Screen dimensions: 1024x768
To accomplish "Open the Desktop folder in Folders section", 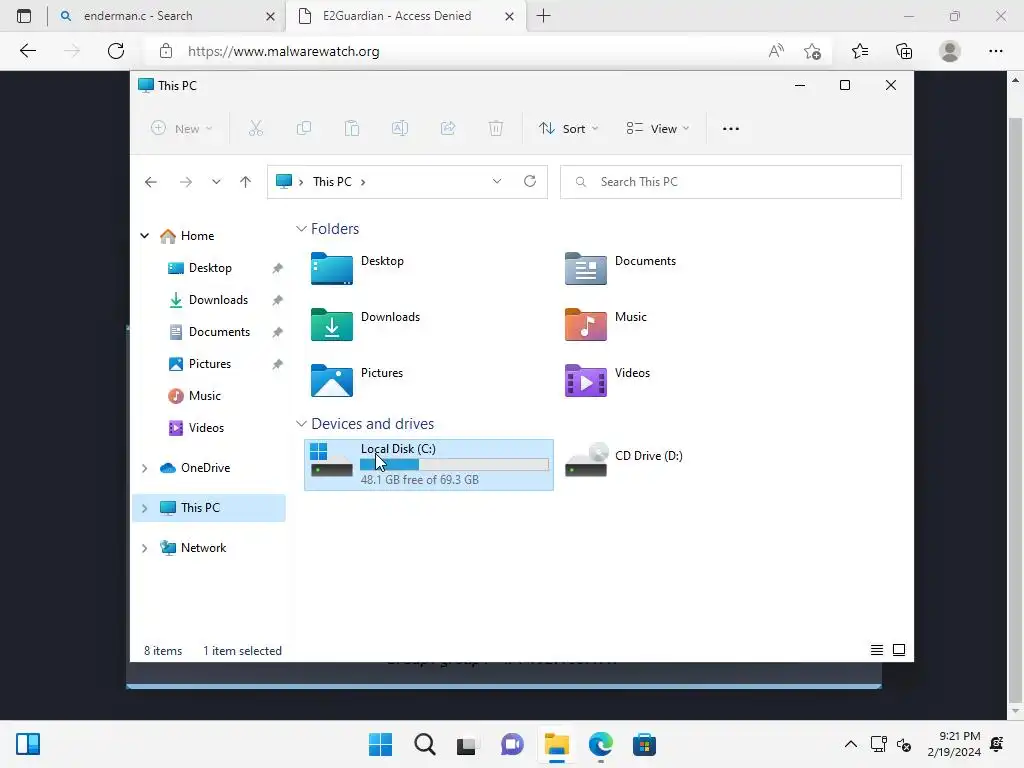I will (x=357, y=268).
